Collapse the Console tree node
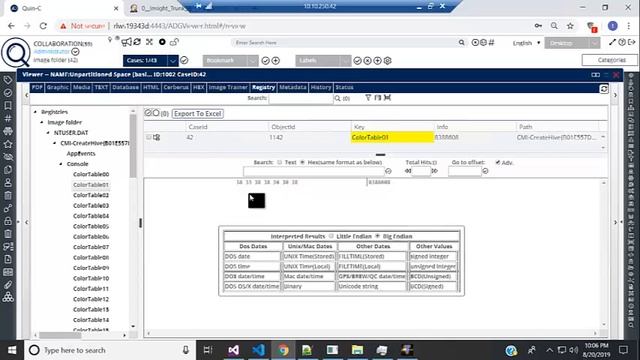The width and height of the screenshot is (640, 360). coord(61,164)
